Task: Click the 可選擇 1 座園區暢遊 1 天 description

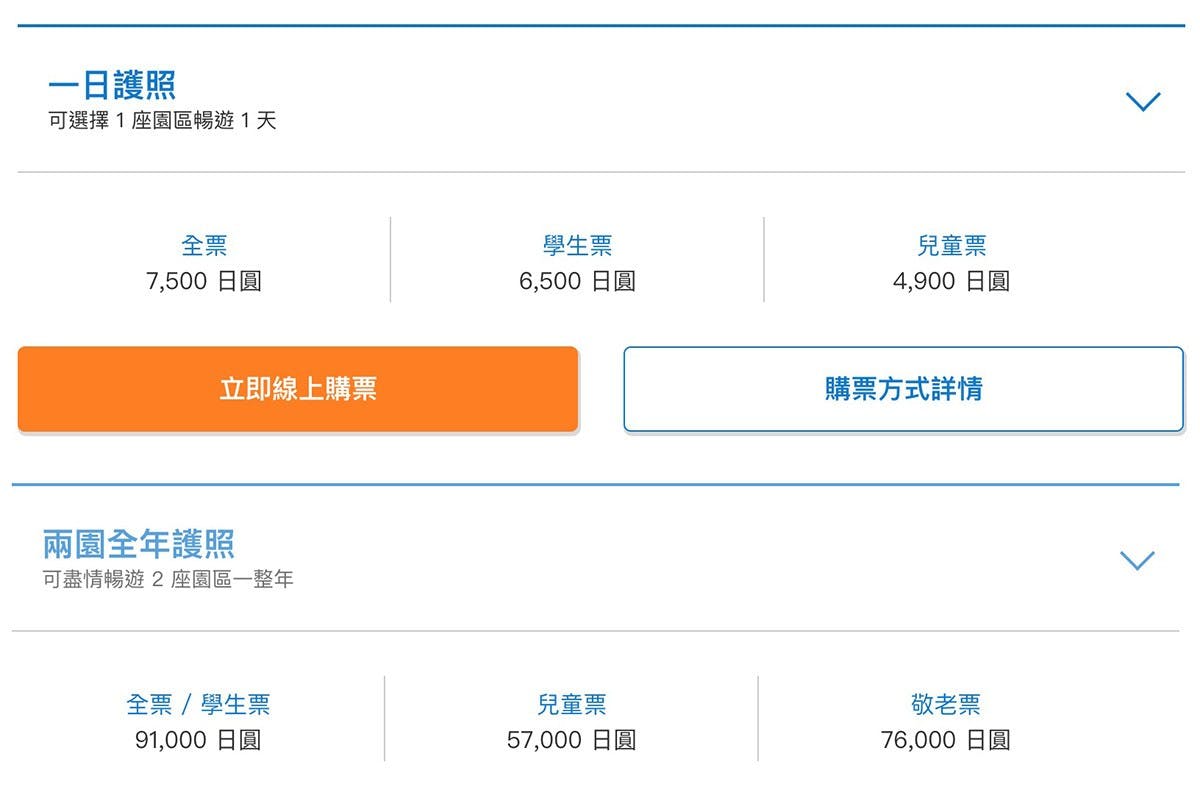Action: click(x=162, y=121)
